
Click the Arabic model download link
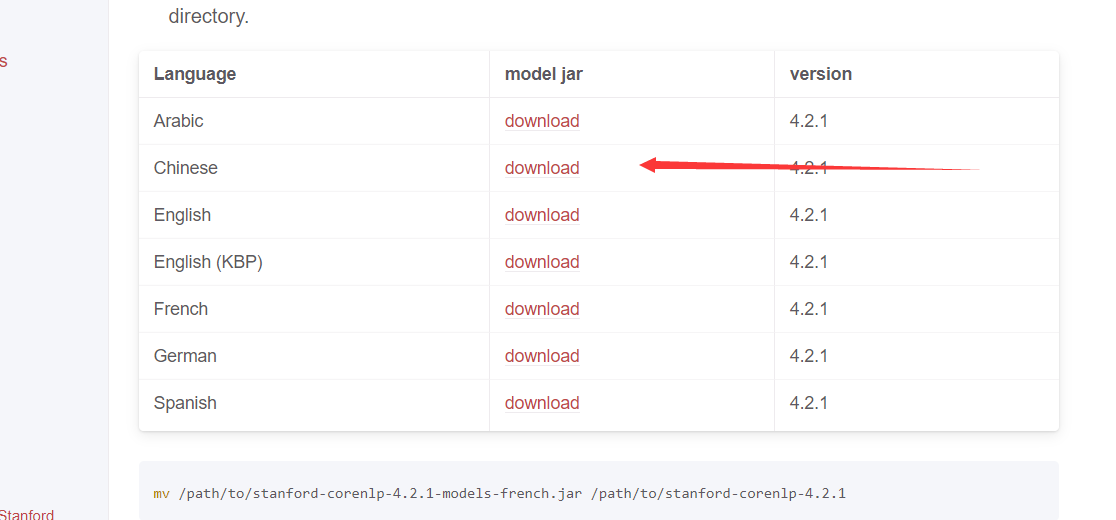point(541,121)
